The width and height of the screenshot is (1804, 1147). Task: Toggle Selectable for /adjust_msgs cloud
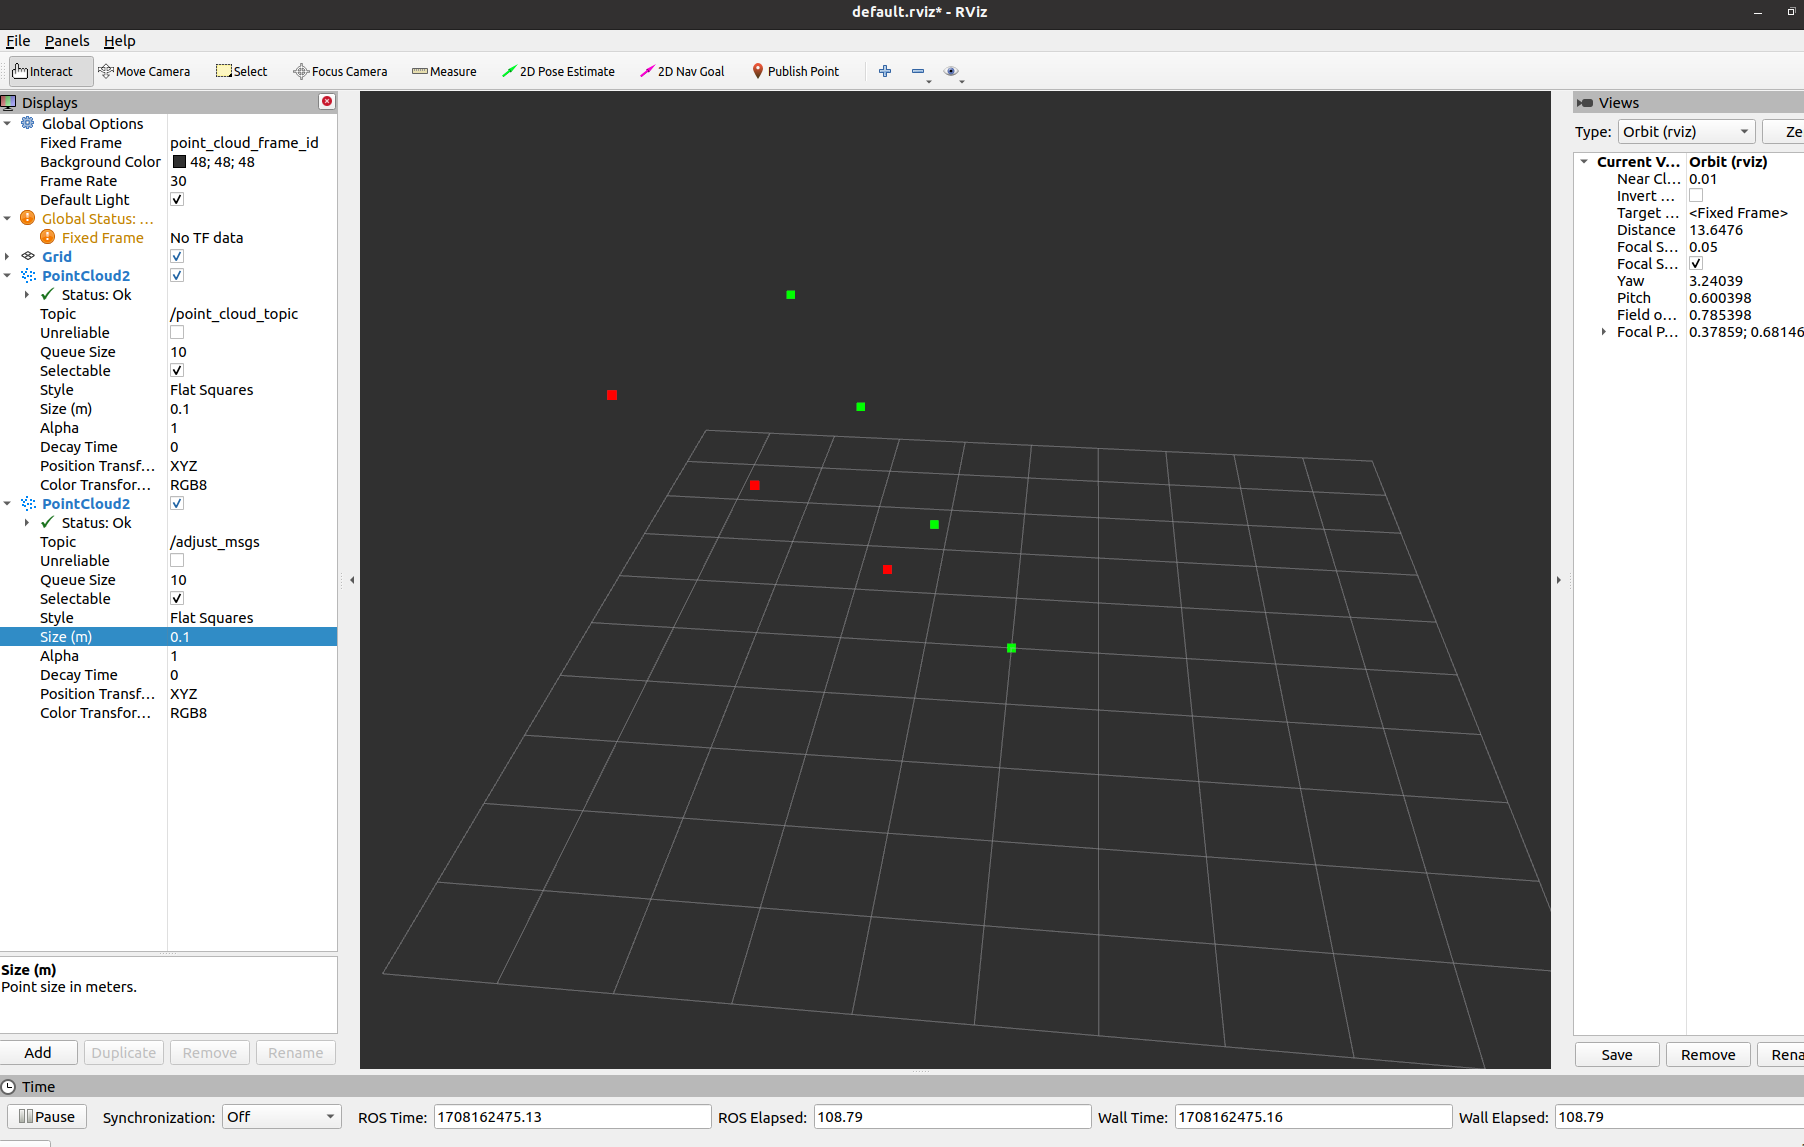click(x=177, y=598)
